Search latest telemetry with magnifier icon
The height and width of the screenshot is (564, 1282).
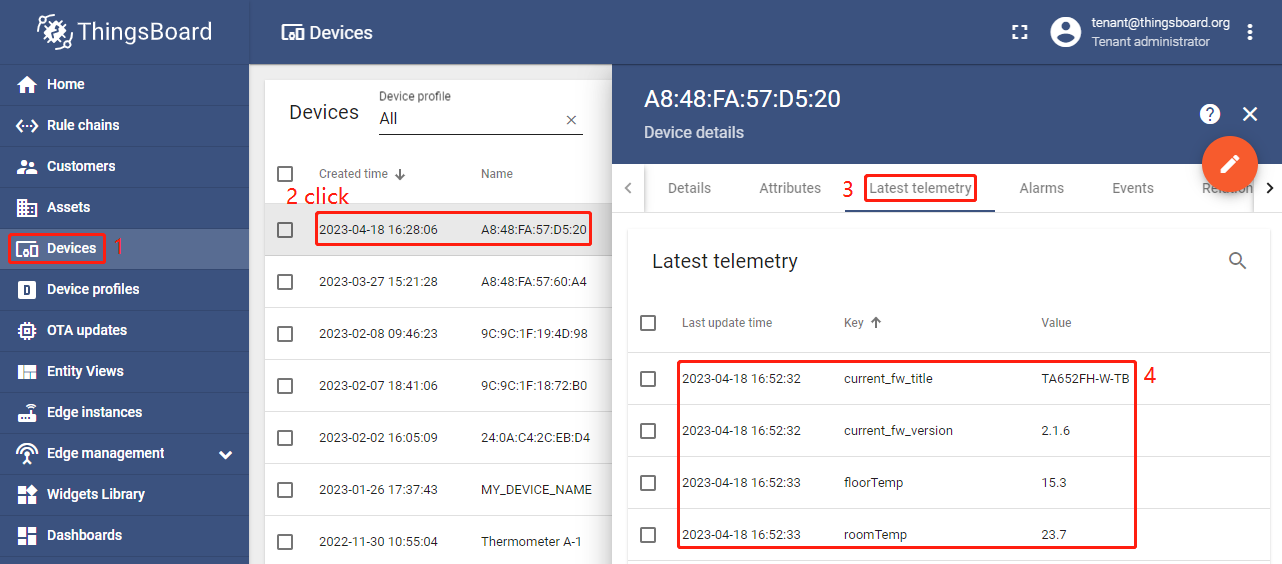[x=1238, y=261]
